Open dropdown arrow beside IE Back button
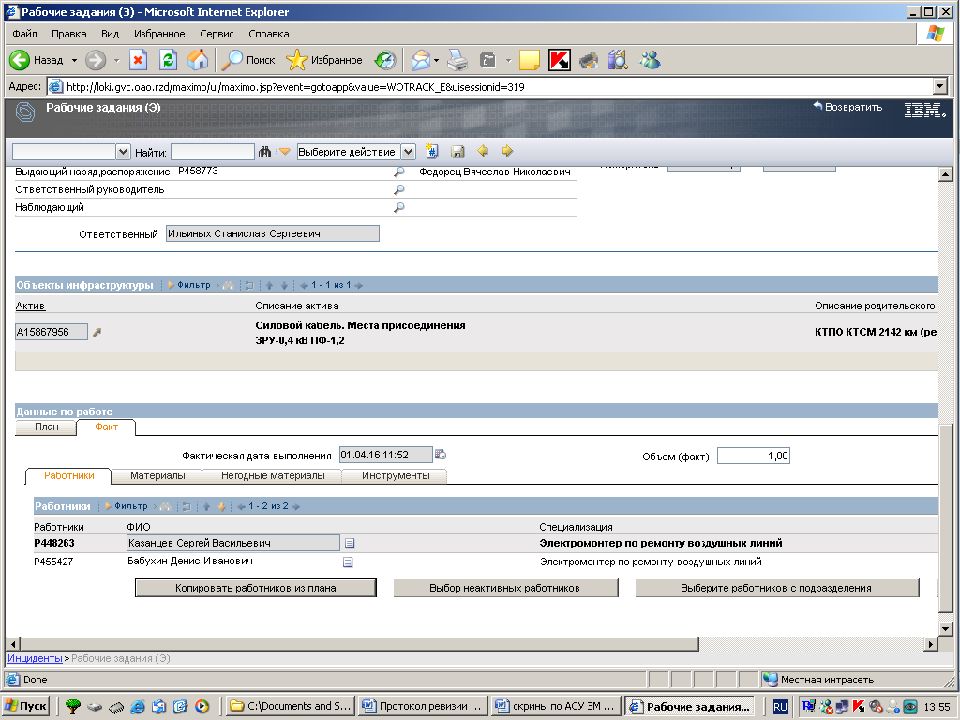Viewport: 960px width, 720px height. (x=74, y=61)
